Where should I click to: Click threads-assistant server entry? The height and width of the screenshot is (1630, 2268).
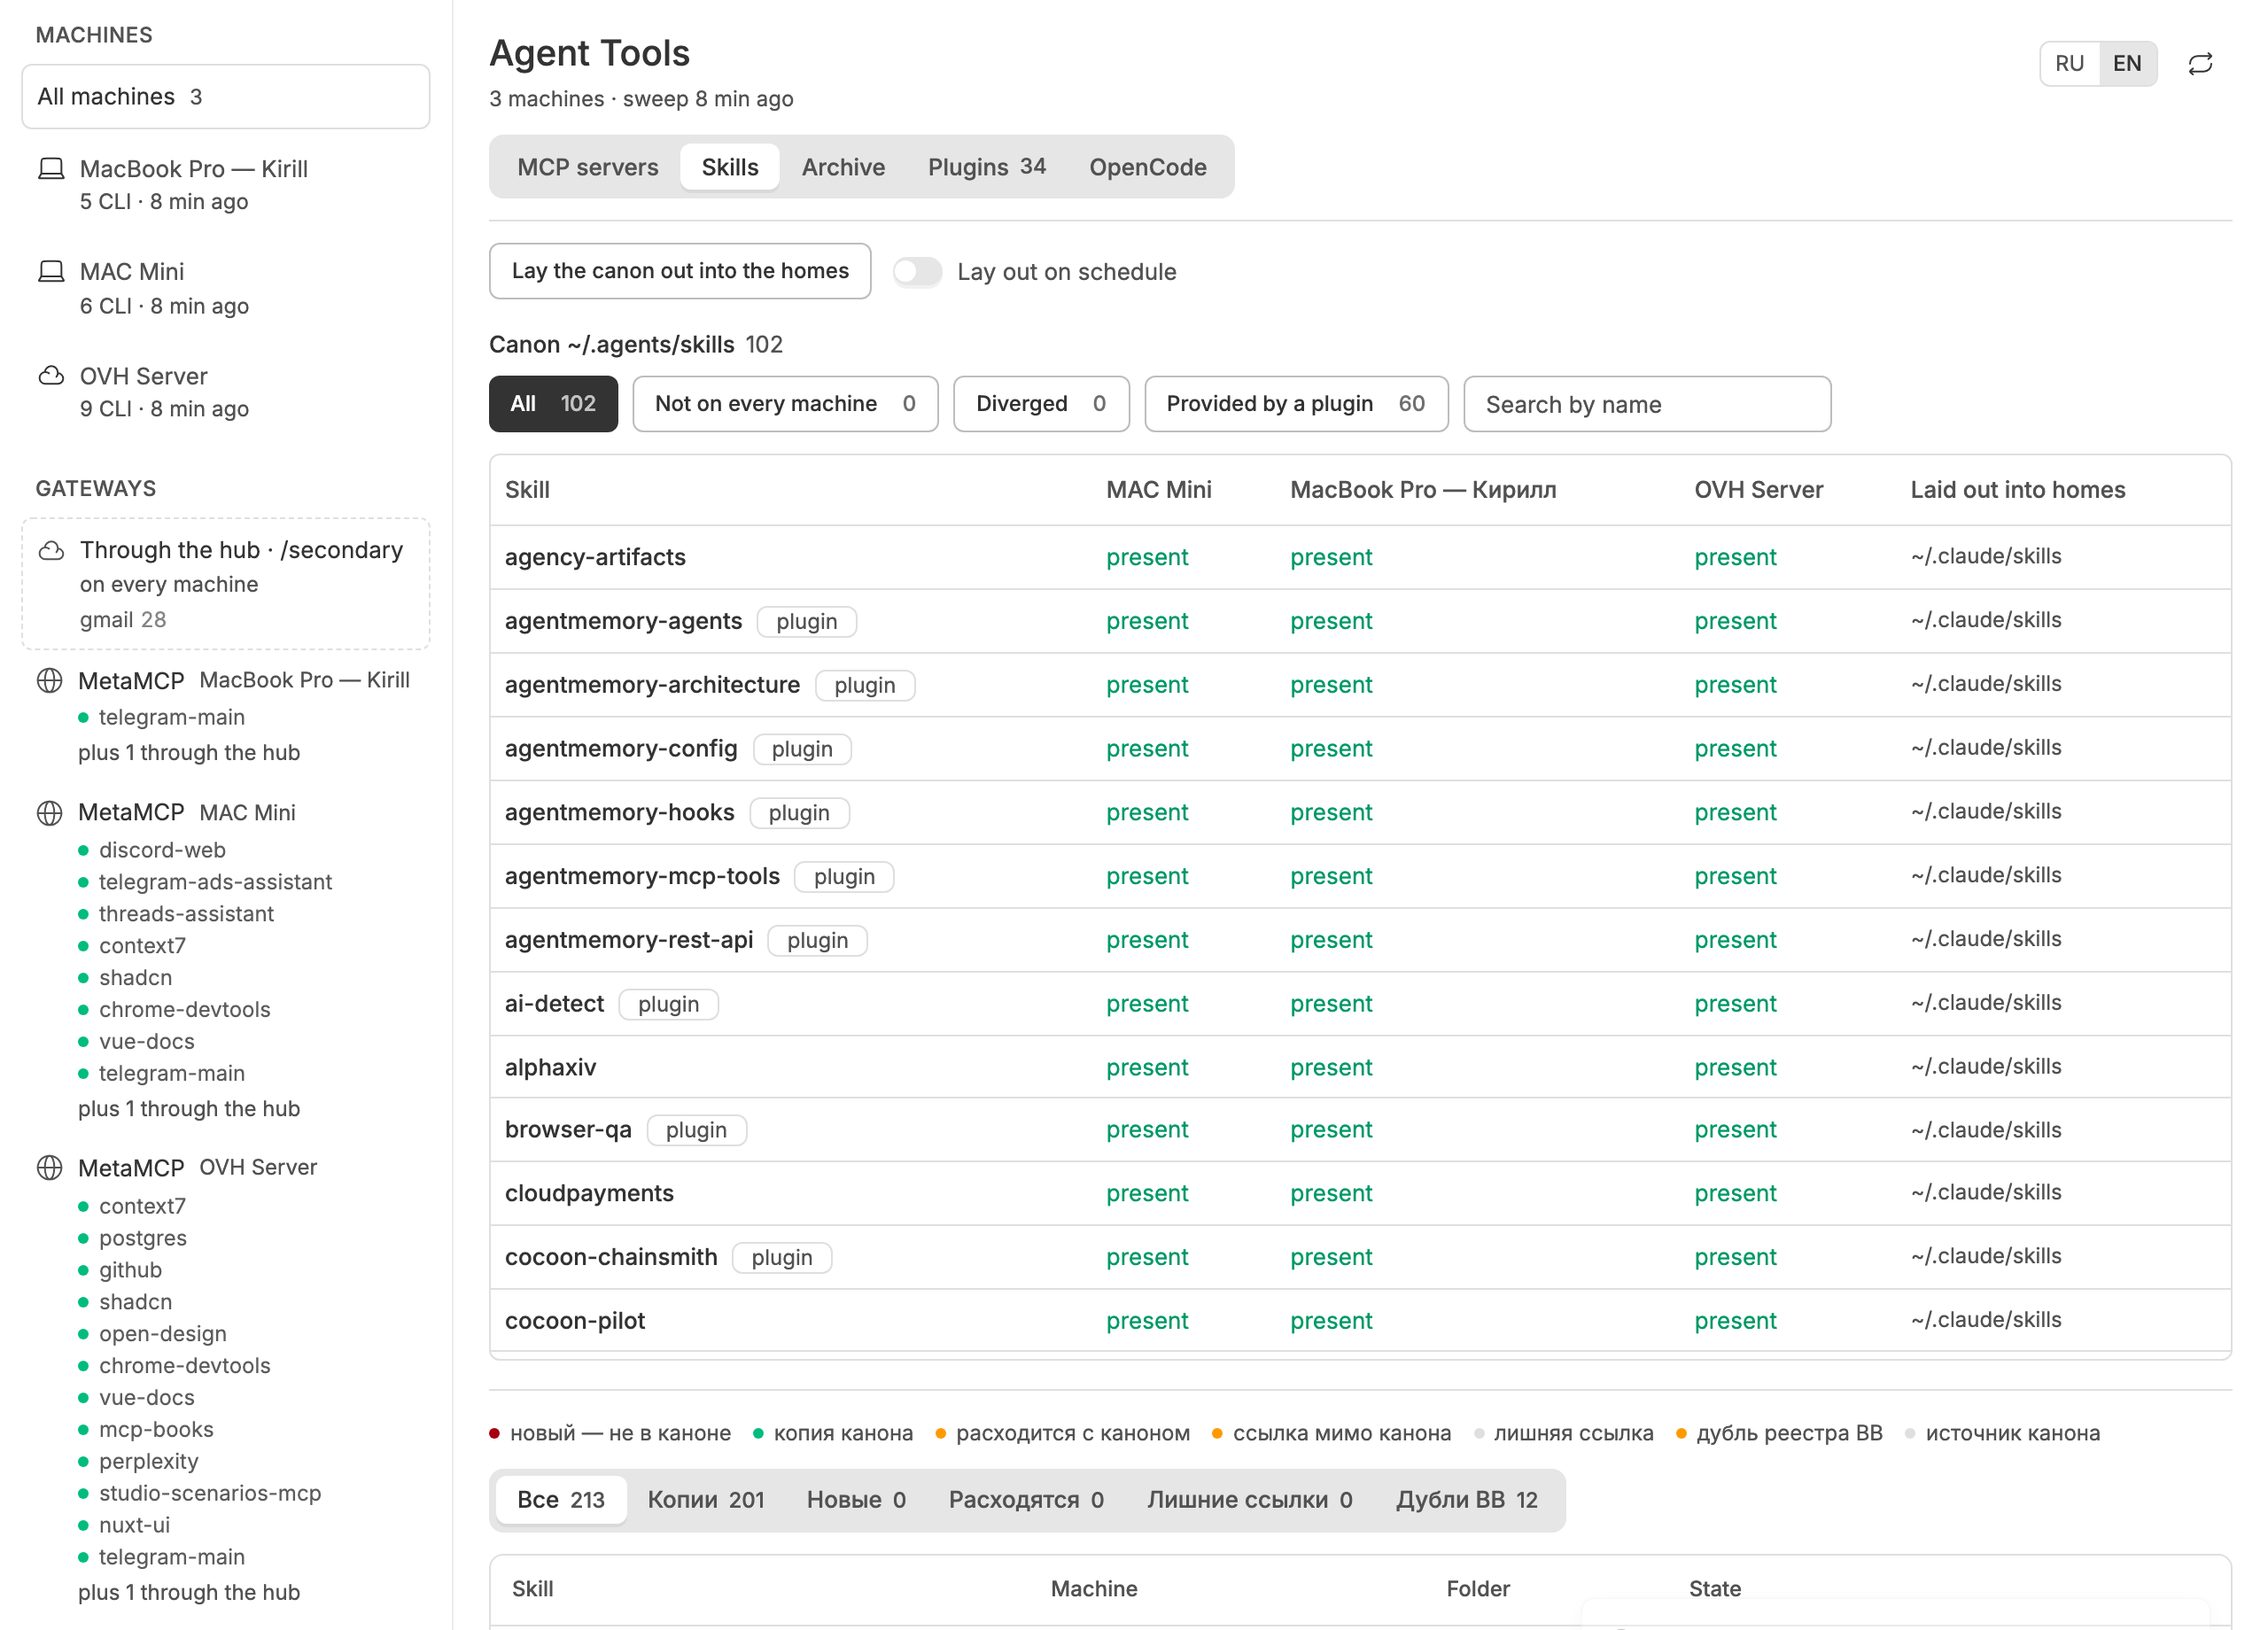coord(186,915)
